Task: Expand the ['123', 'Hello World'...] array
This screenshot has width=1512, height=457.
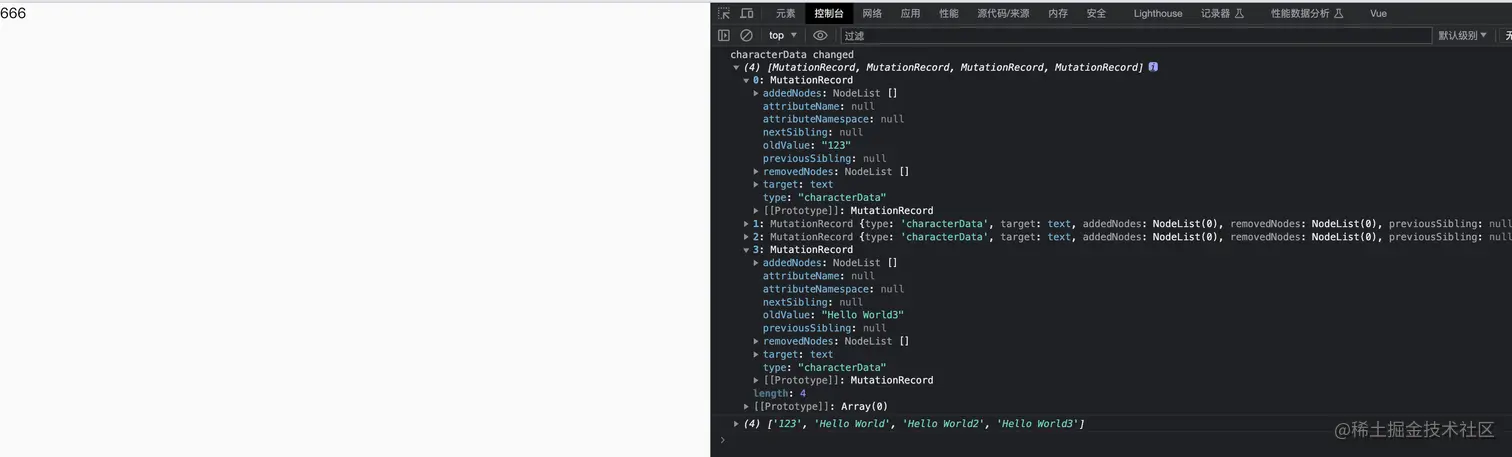Action: point(737,424)
